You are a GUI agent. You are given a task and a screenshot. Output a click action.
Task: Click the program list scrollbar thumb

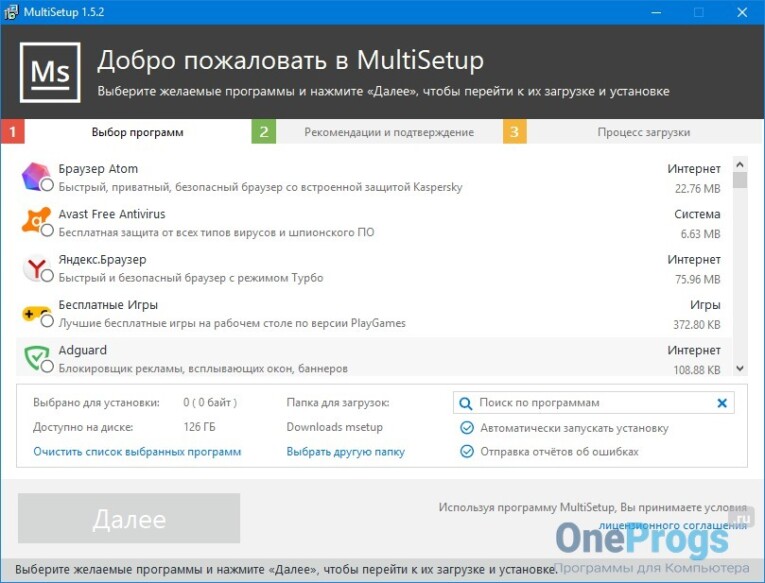[x=740, y=180]
